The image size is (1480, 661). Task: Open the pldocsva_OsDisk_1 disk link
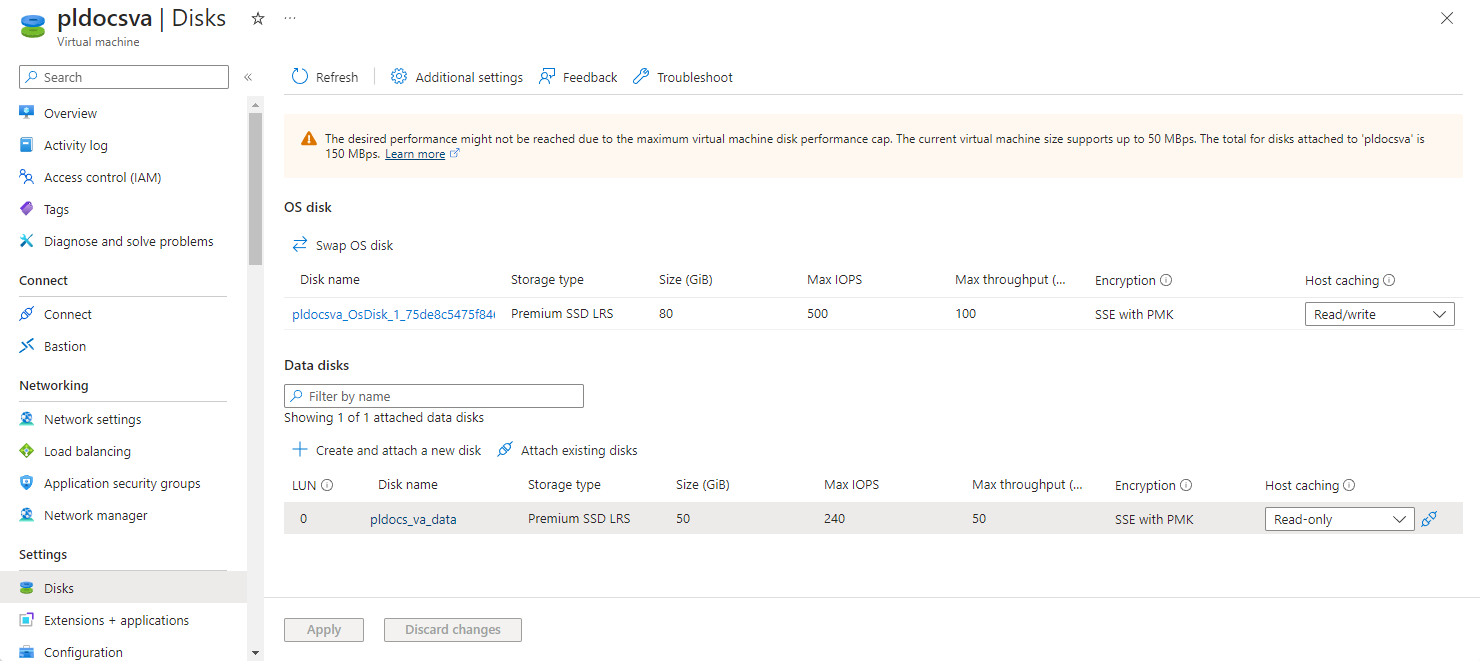click(x=394, y=314)
